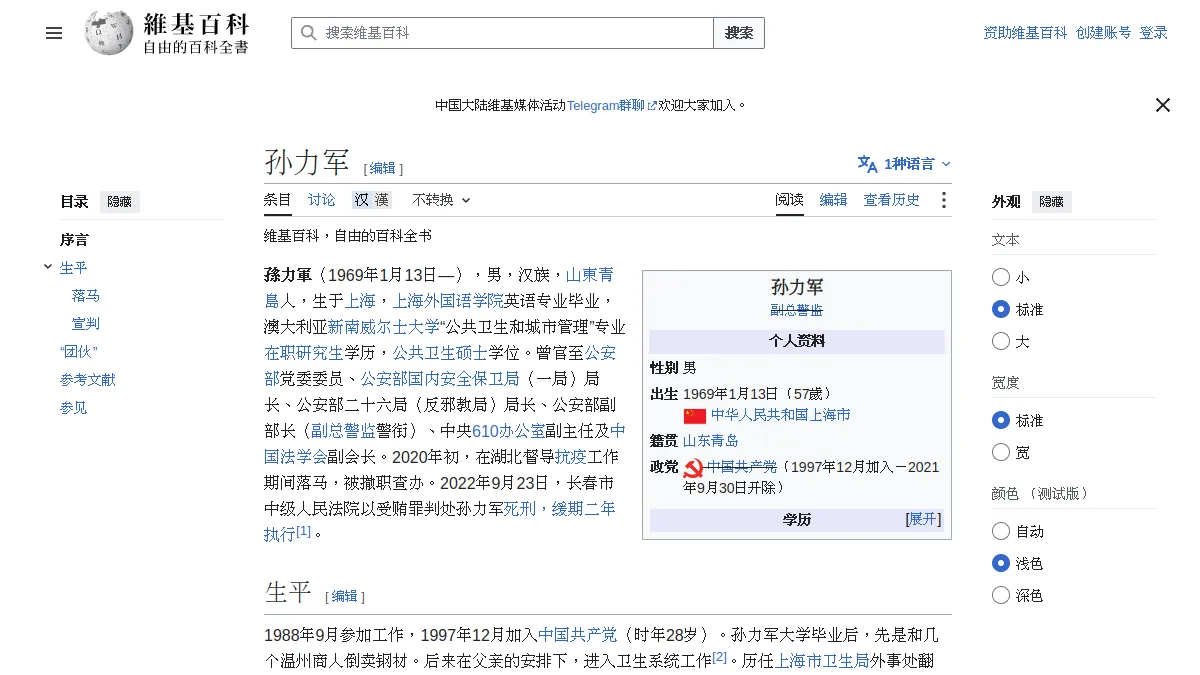Click the language translate icon
This screenshot has width=1200, height=675.
pyautogui.click(x=867, y=164)
